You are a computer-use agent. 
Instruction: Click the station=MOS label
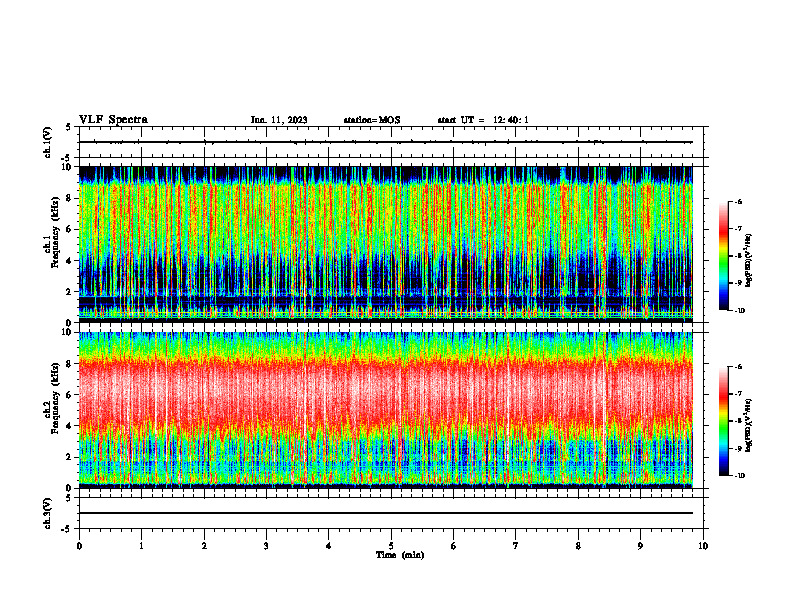click(x=372, y=120)
